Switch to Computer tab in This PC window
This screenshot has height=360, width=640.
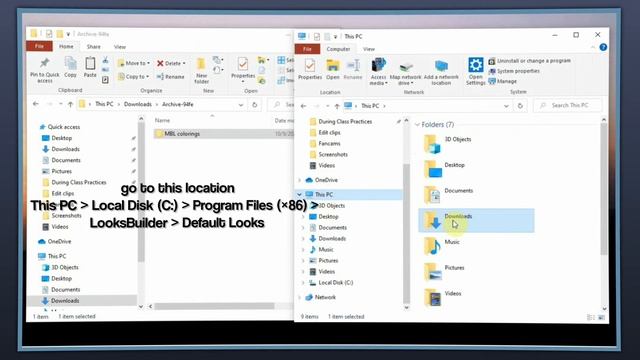pos(338,49)
